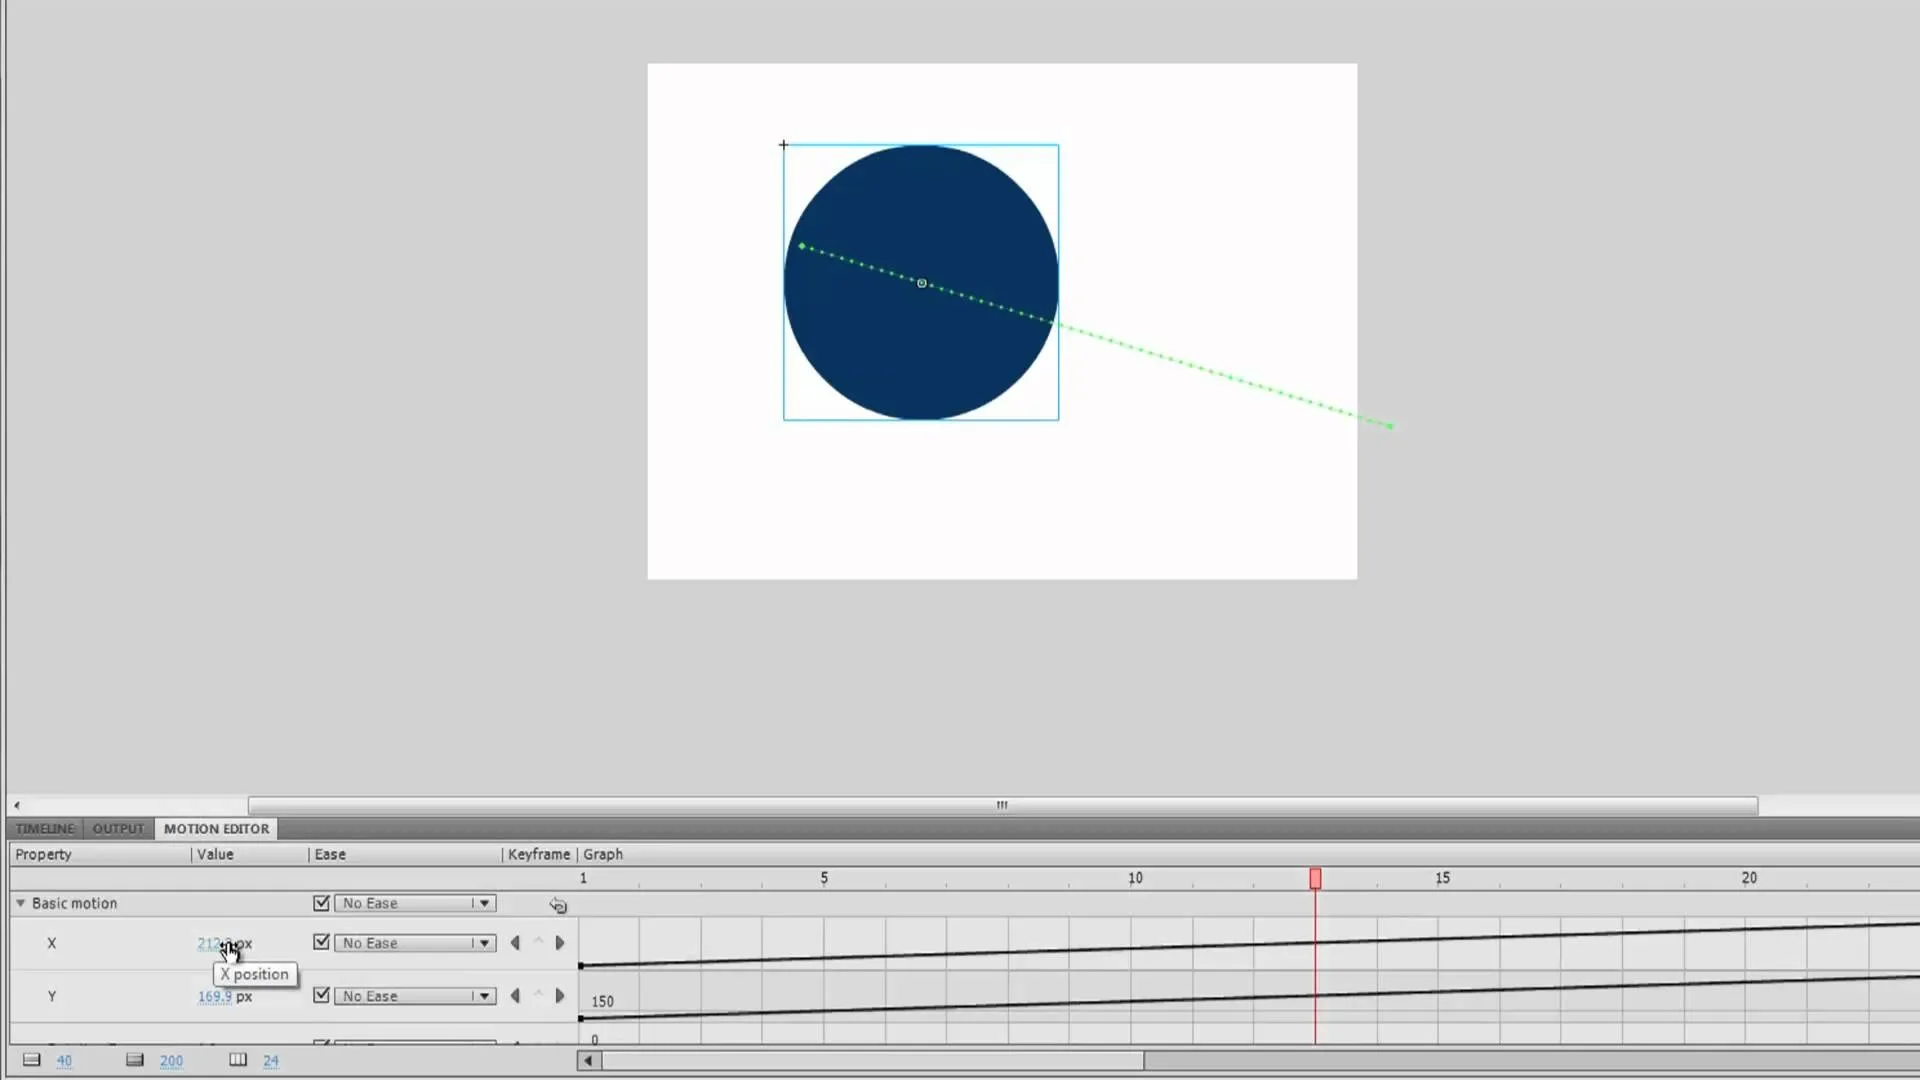The image size is (1920, 1080).
Task: Open the Y property No Ease dropdown
Action: click(x=415, y=996)
